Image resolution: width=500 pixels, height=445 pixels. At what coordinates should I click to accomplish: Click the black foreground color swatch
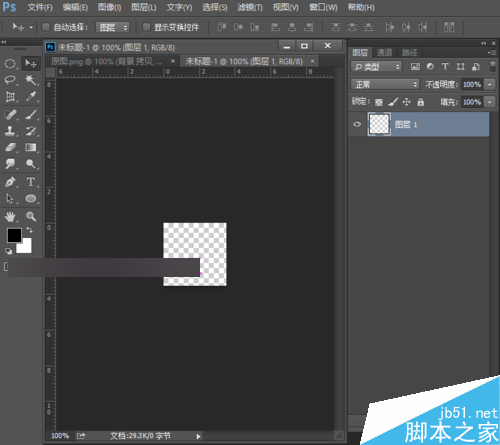pos(14,235)
